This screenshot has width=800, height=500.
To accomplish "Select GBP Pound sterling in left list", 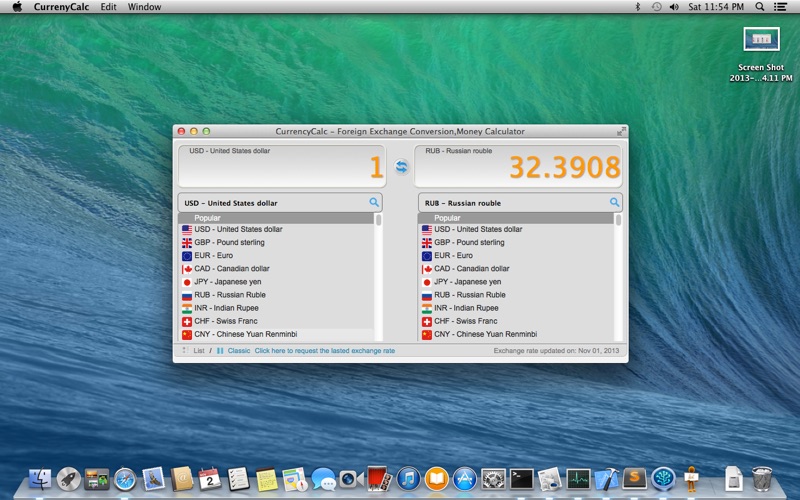I will [x=276, y=242].
